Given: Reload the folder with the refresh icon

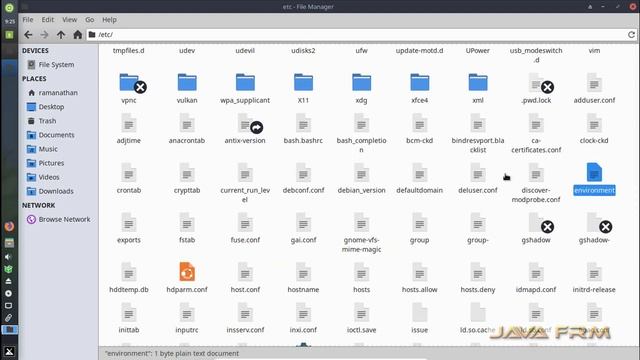Looking at the screenshot, I should pos(631,35).
